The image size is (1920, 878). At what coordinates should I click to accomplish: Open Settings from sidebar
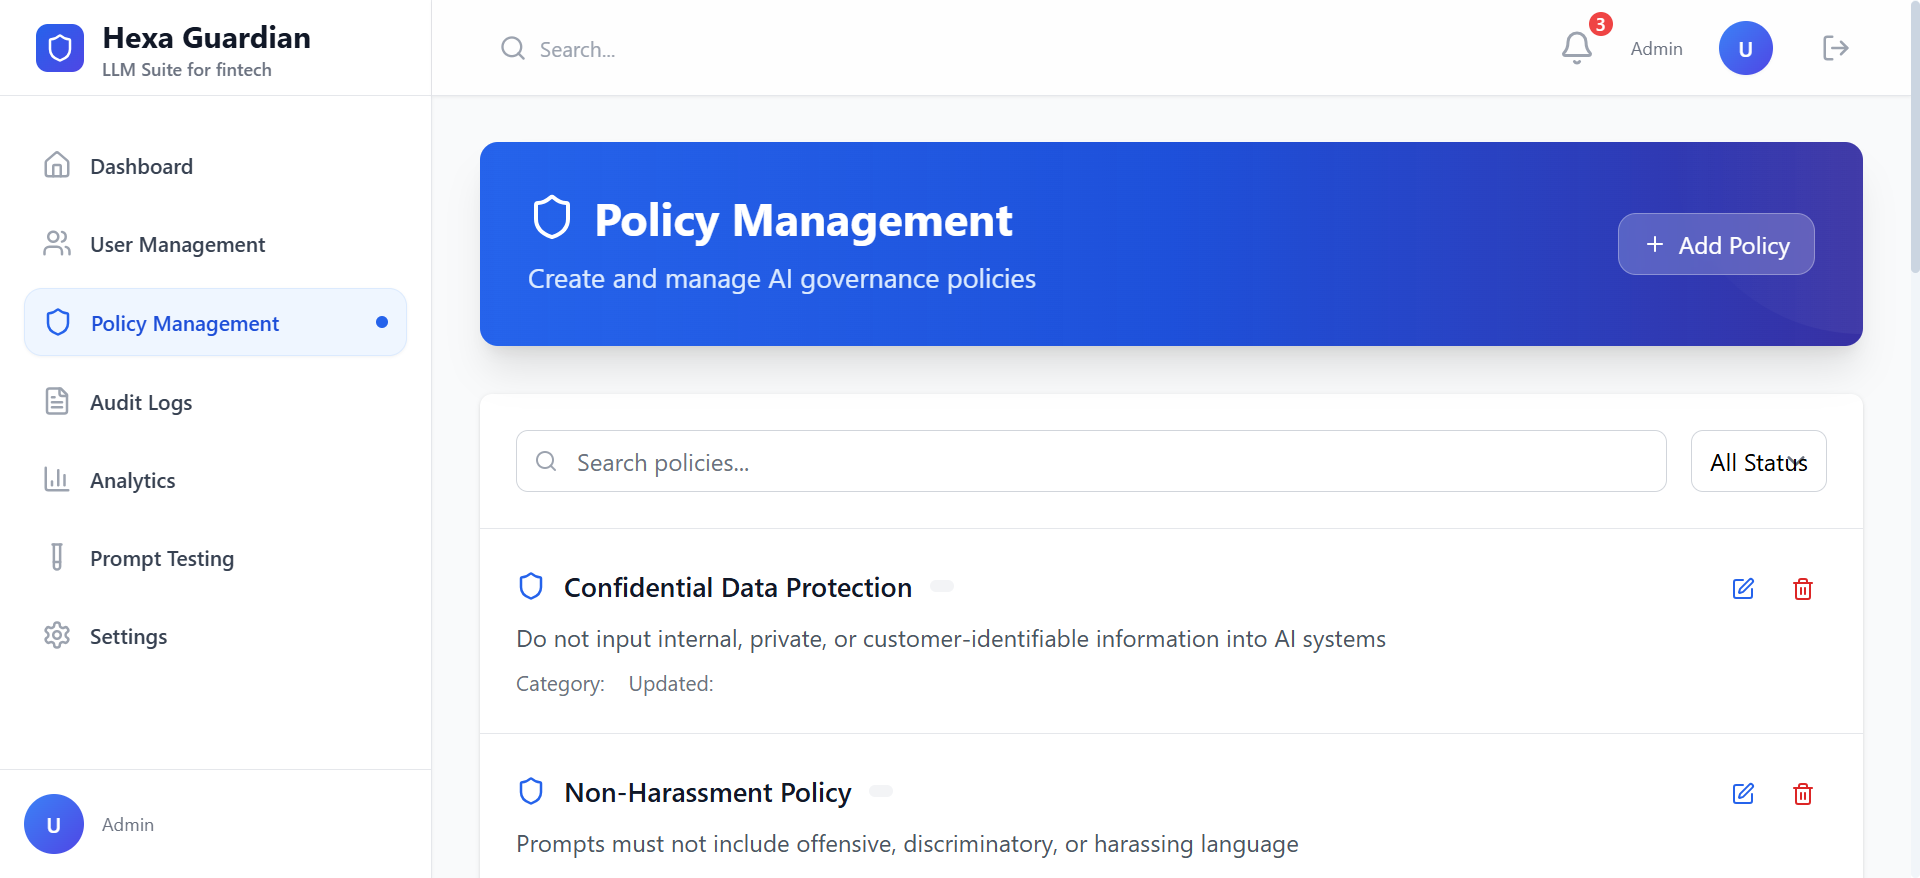pos(128,637)
